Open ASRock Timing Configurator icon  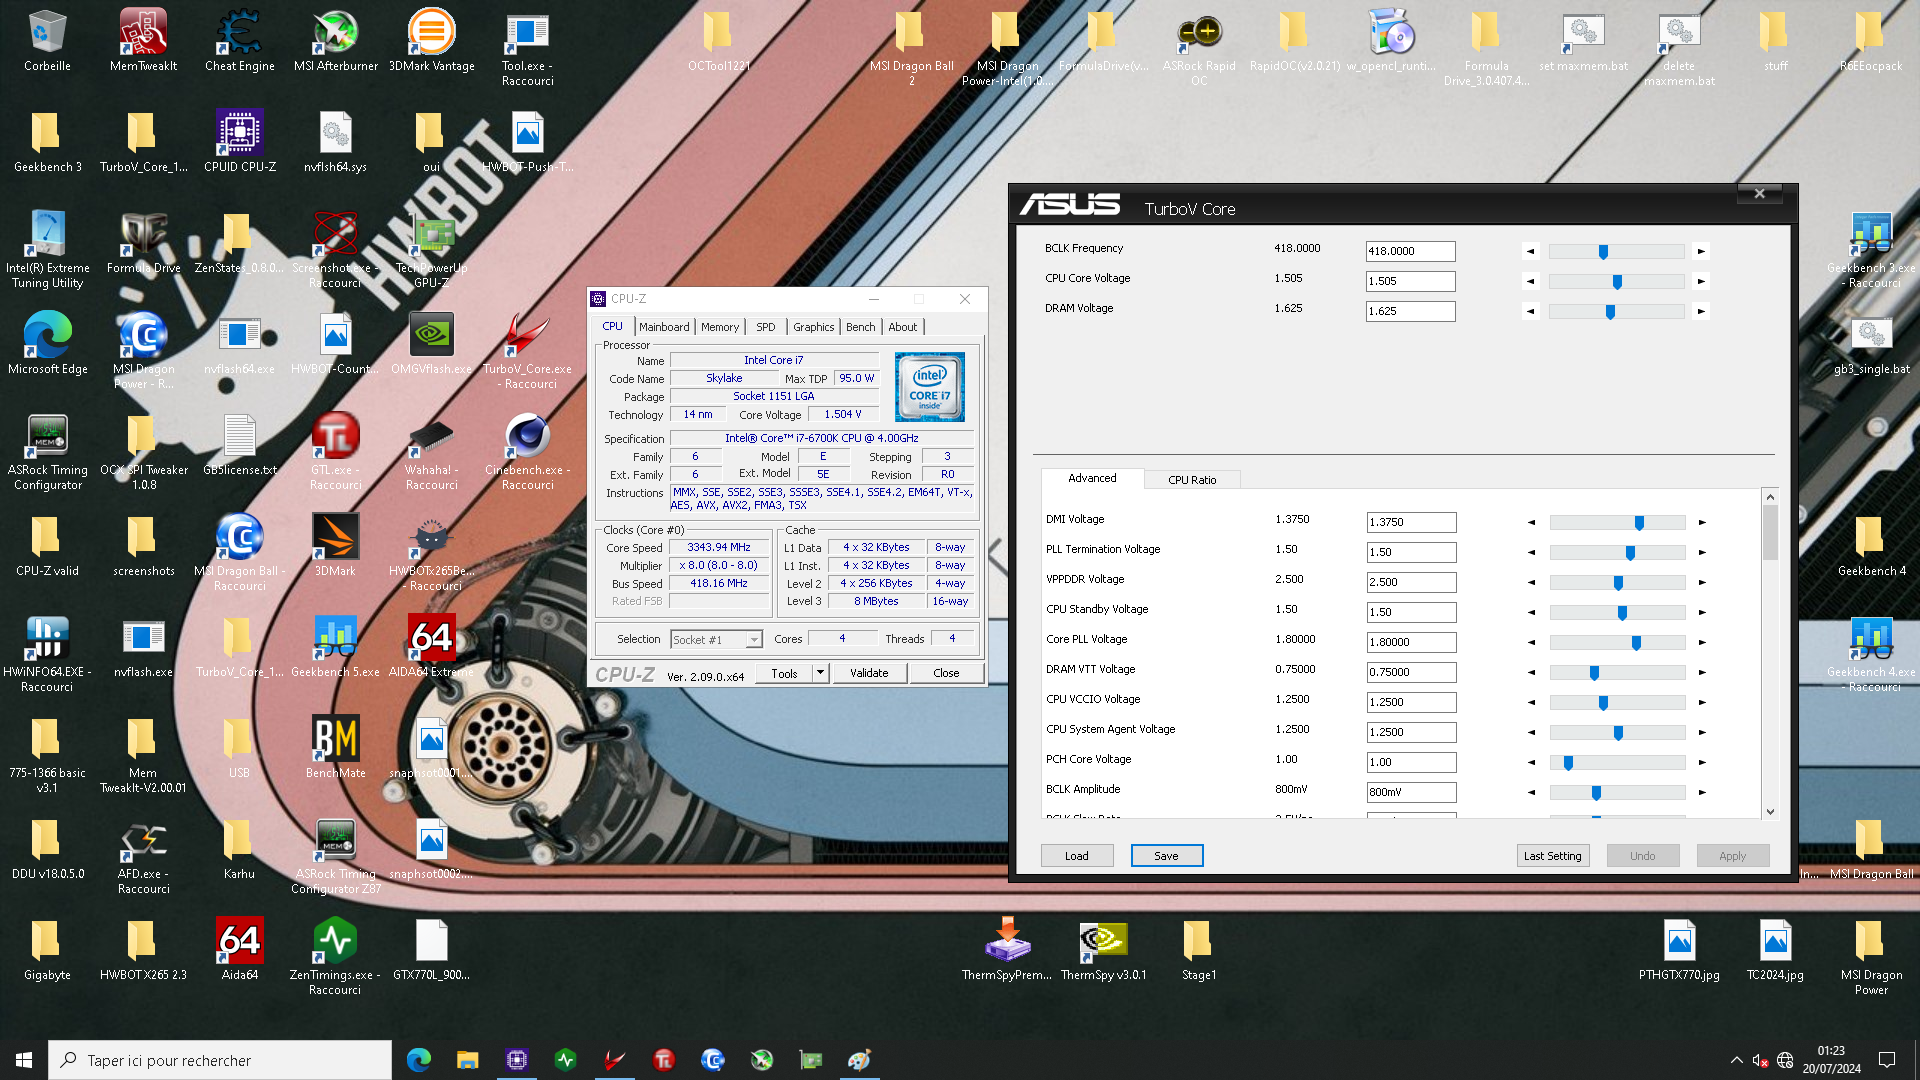47,452
